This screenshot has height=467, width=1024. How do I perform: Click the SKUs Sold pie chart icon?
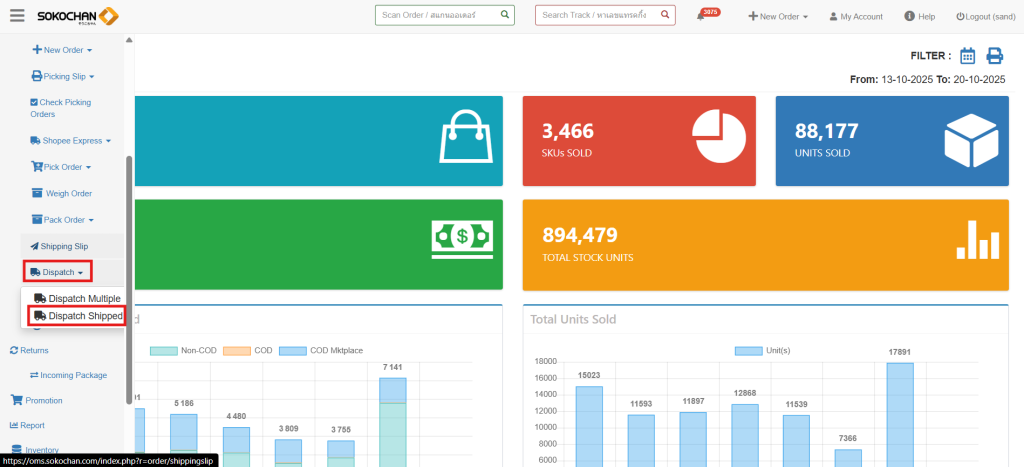pyautogui.click(x=717, y=137)
